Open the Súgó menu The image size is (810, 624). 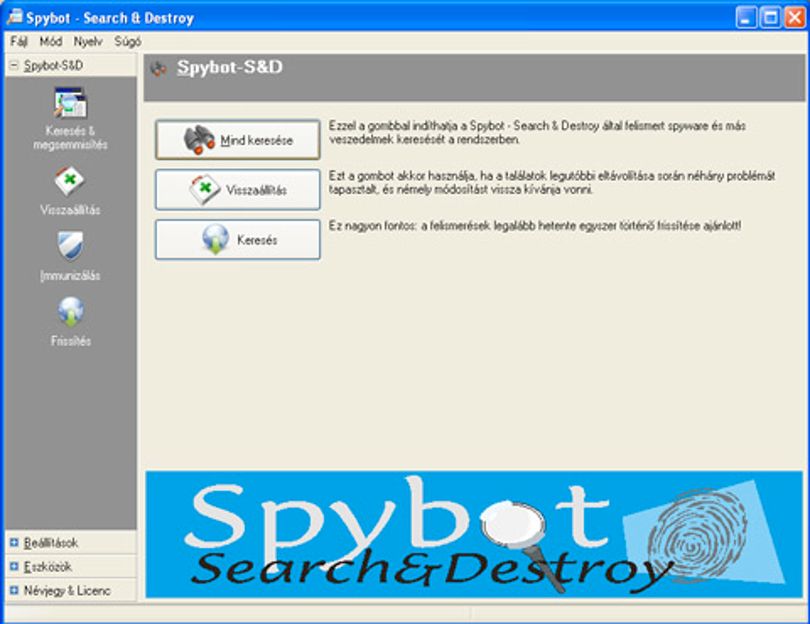128,41
